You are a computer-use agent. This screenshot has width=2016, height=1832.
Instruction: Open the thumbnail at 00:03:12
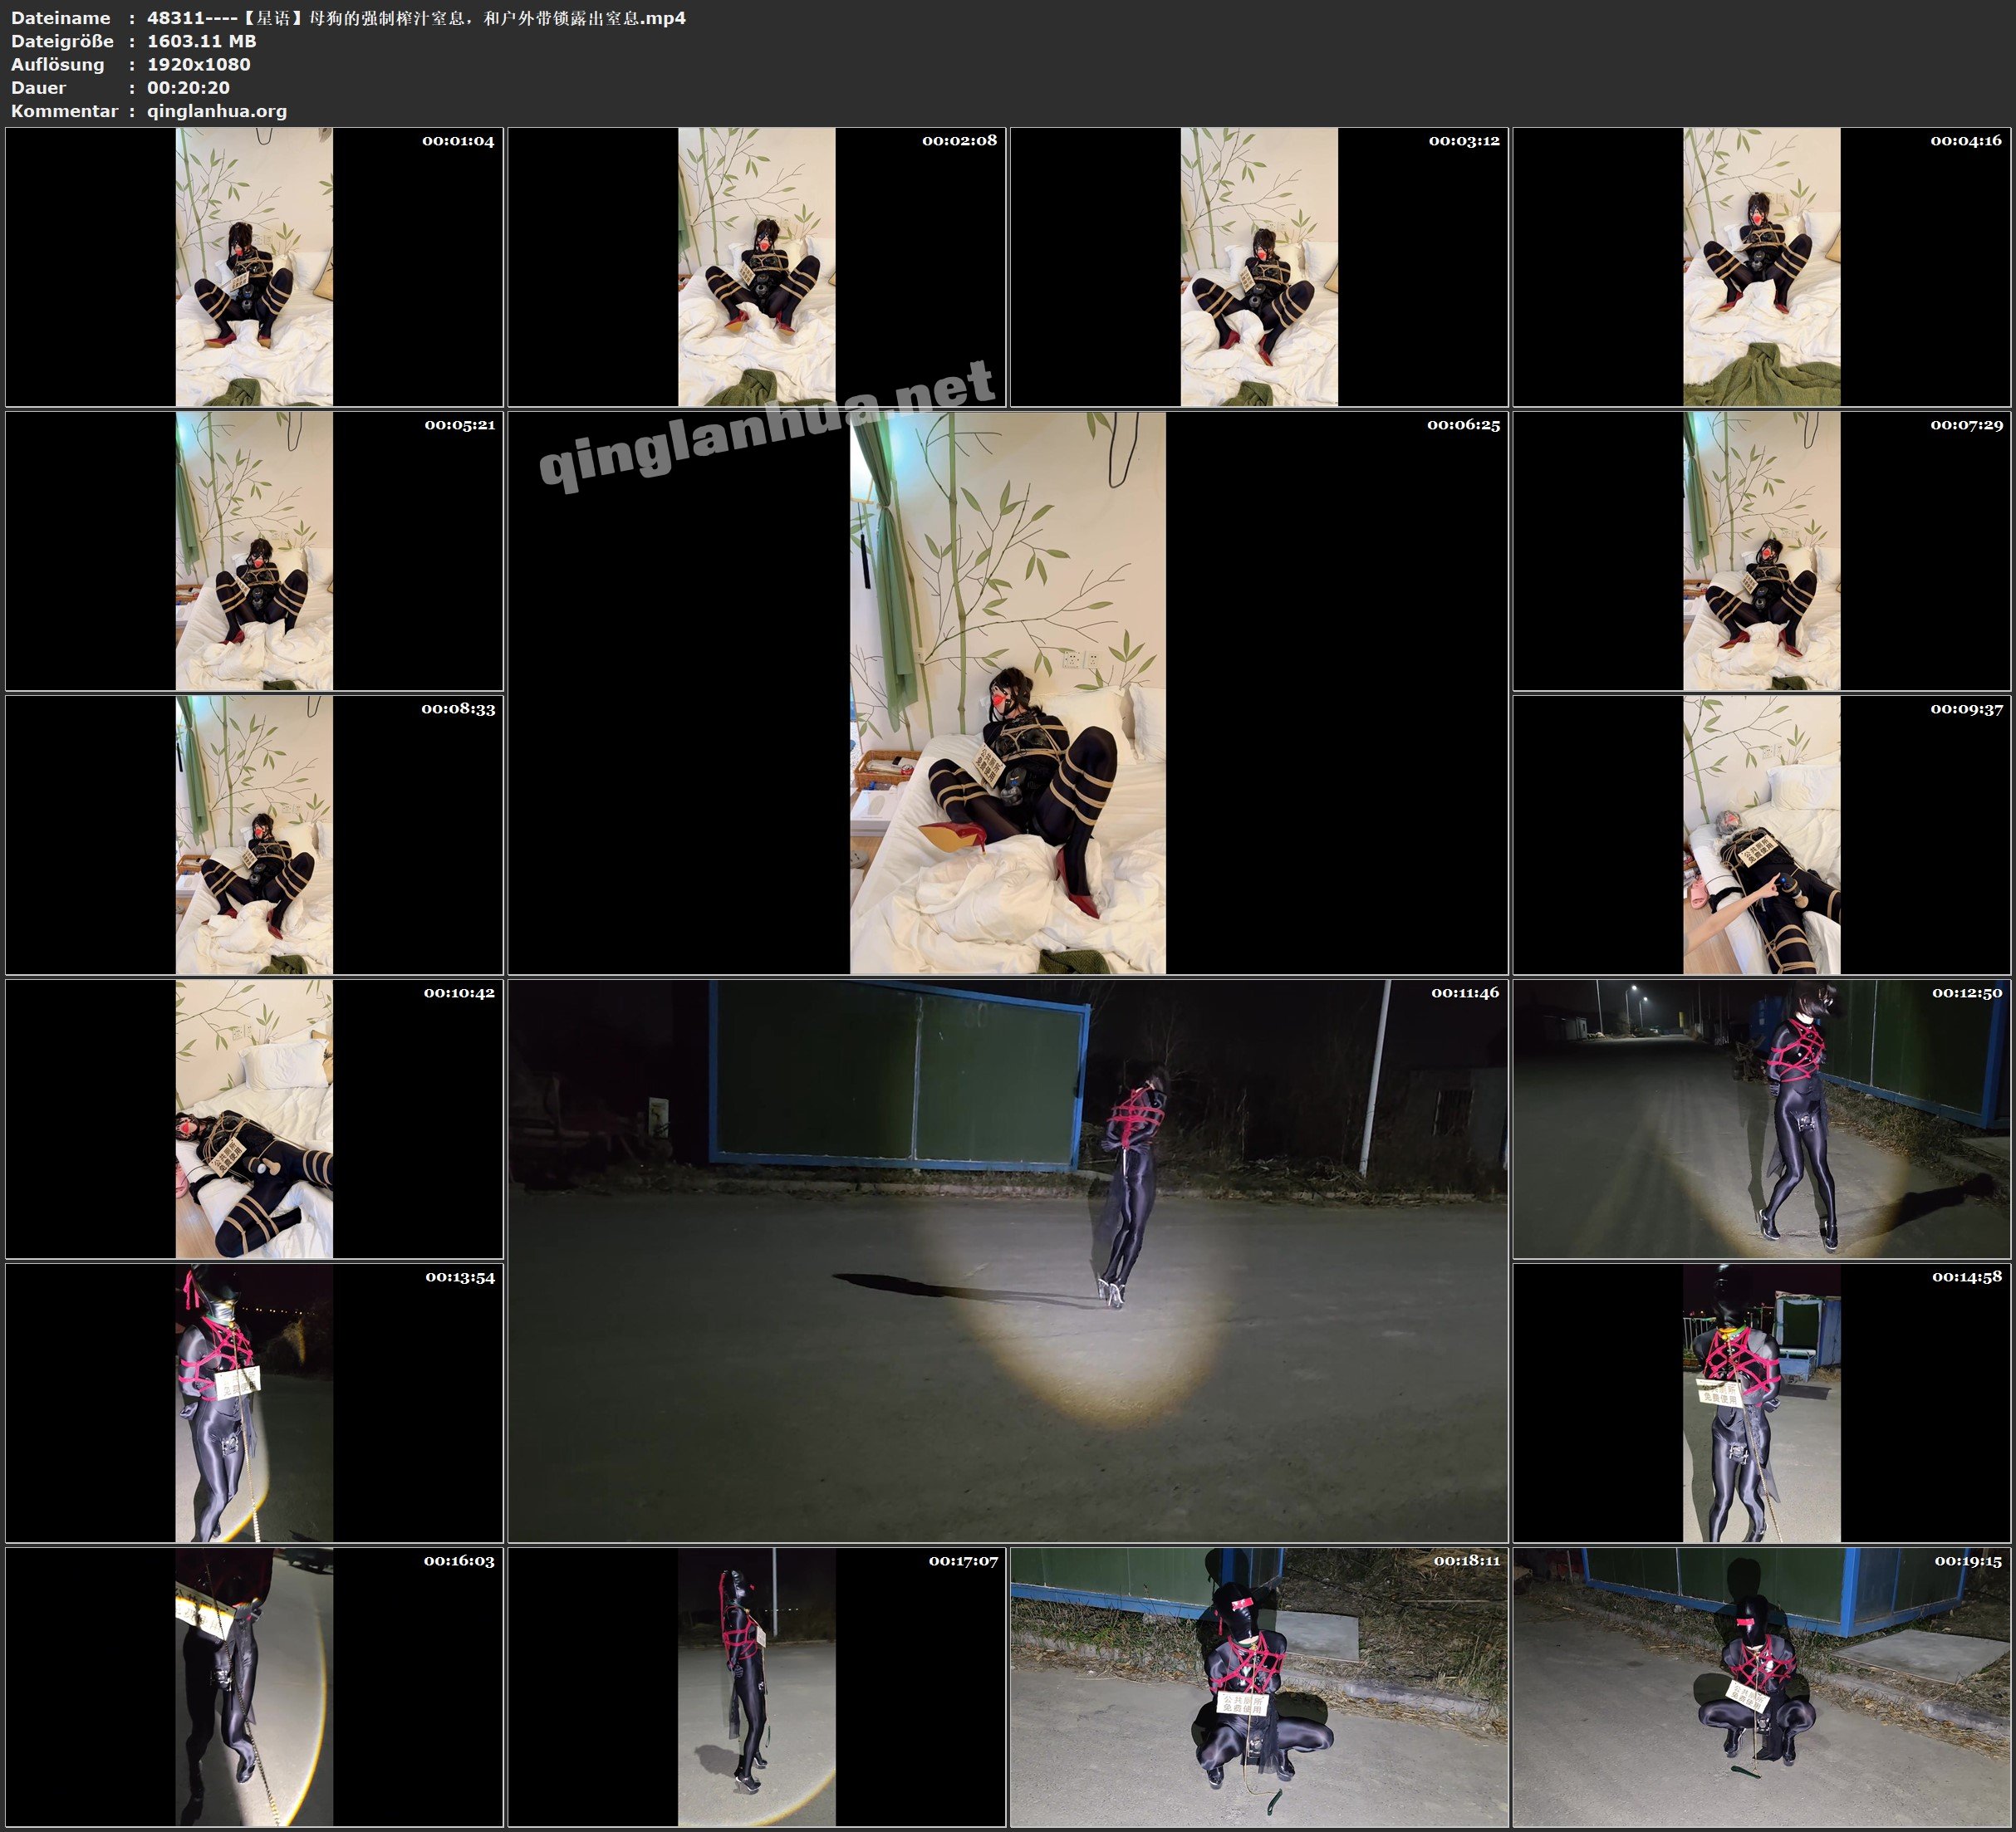[1258, 266]
